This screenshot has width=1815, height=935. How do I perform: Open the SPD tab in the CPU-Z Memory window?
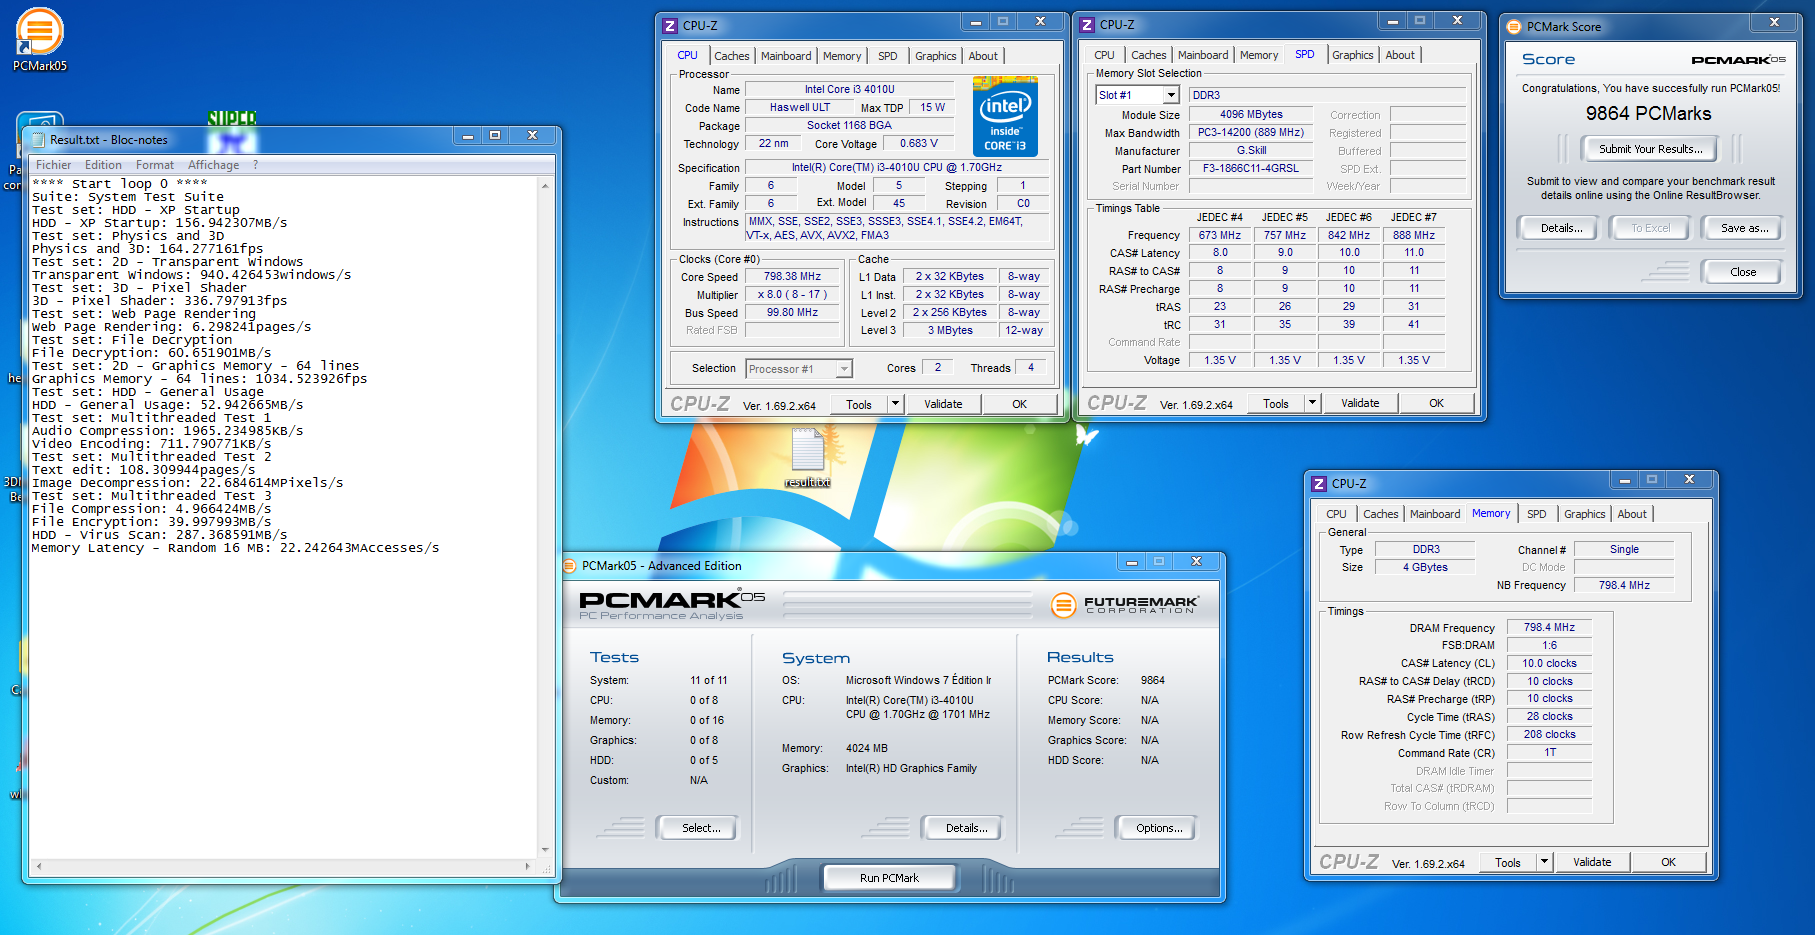click(x=1536, y=514)
